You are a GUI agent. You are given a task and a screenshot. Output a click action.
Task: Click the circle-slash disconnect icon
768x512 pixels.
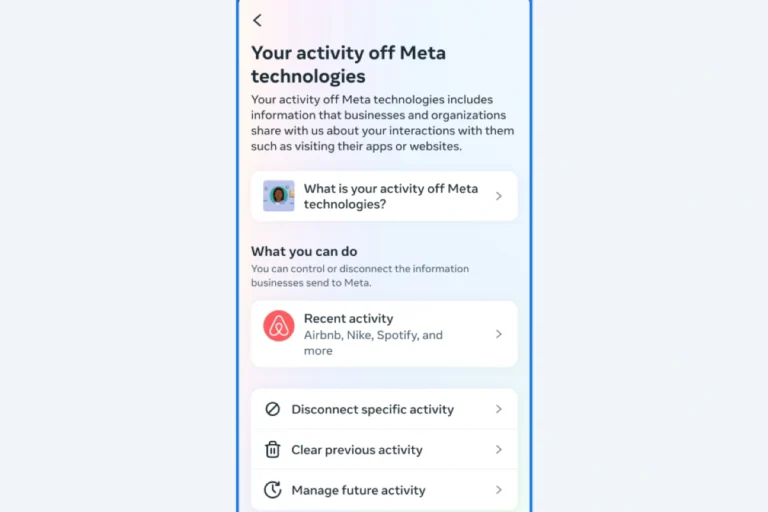pos(272,409)
